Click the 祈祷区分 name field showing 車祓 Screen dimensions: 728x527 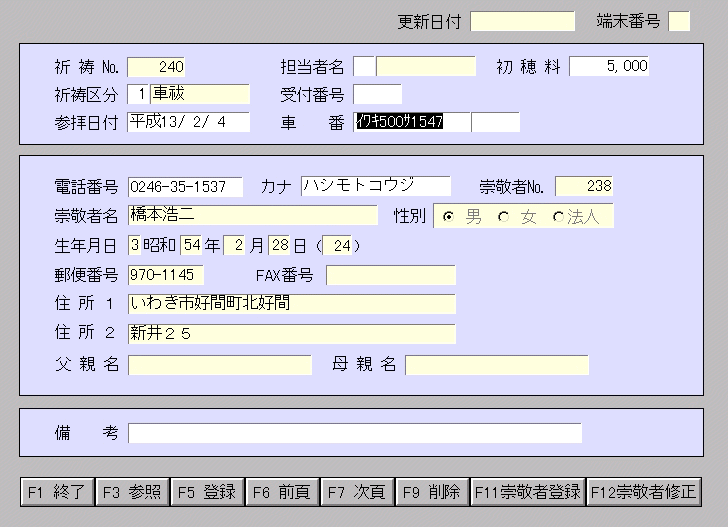pos(200,94)
